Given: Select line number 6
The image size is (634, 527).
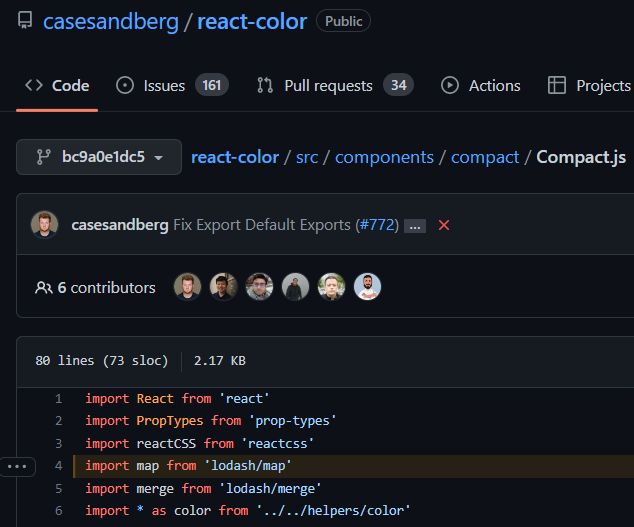Looking at the screenshot, I should click(x=59, y=511).
